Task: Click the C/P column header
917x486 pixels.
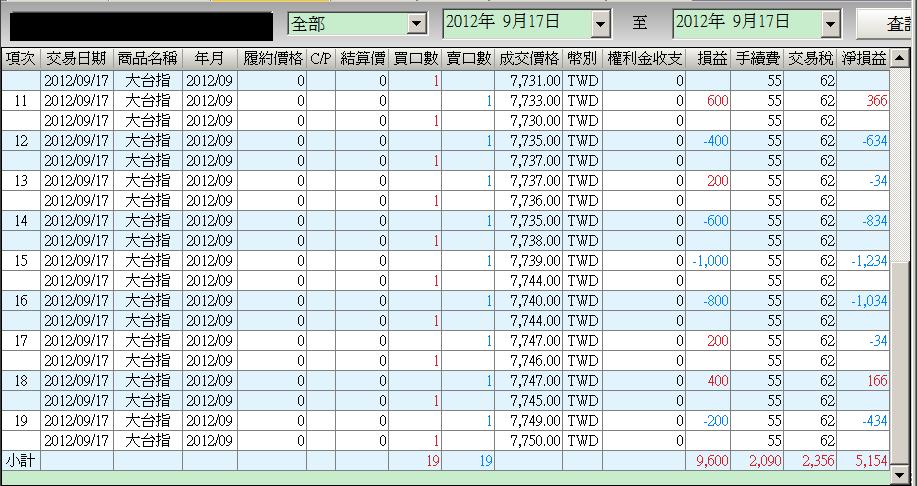Action: (320, 58)
